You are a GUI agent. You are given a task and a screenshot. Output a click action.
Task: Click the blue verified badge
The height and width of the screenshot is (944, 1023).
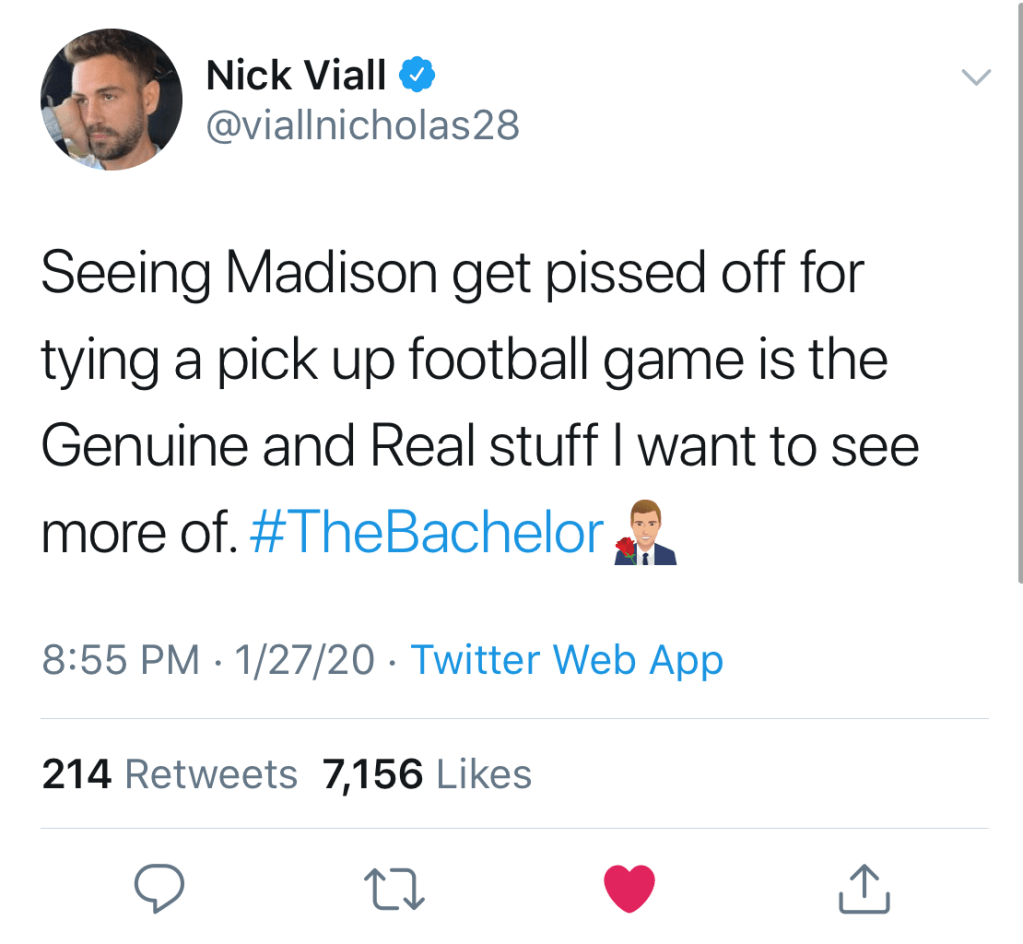[417, 74]
